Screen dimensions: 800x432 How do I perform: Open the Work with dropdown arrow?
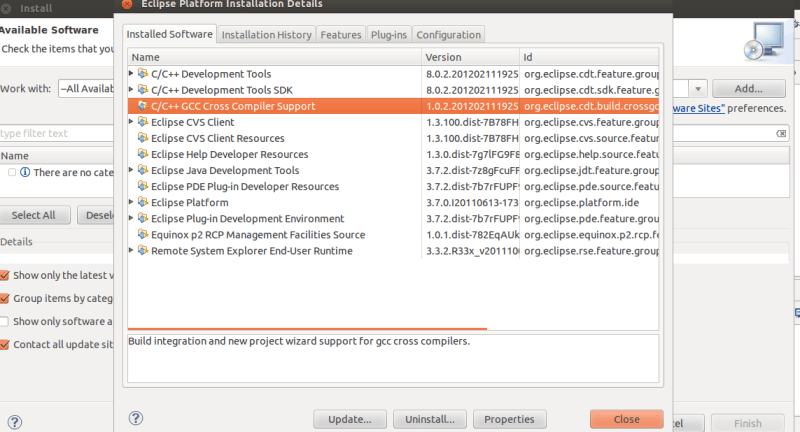tap(697, 89)
